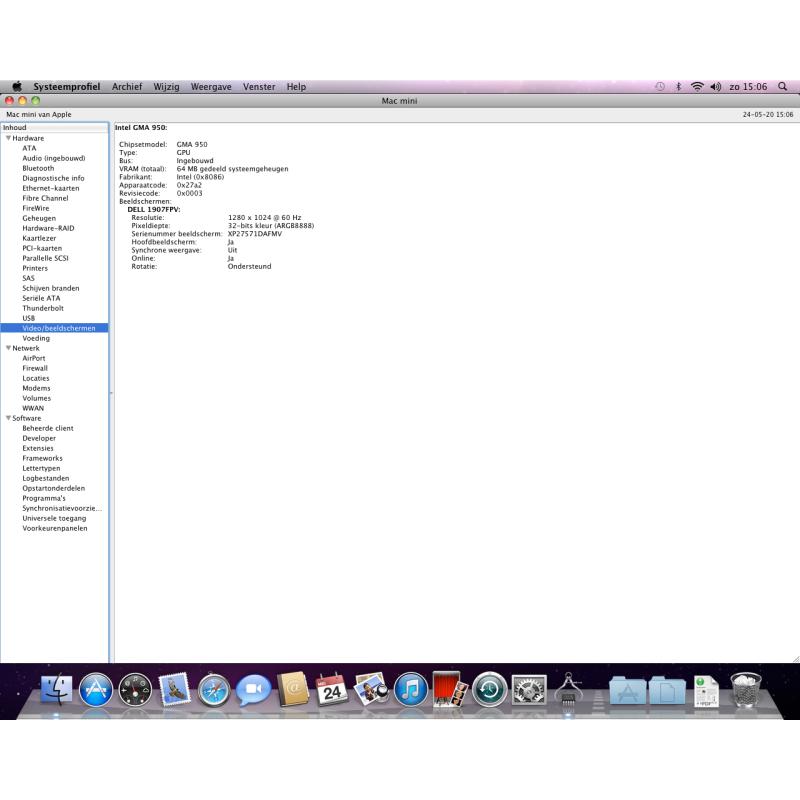This screenshot has width=800, height=800.
Task: Open the Apple menu
Action: click(x=17, y=86)
